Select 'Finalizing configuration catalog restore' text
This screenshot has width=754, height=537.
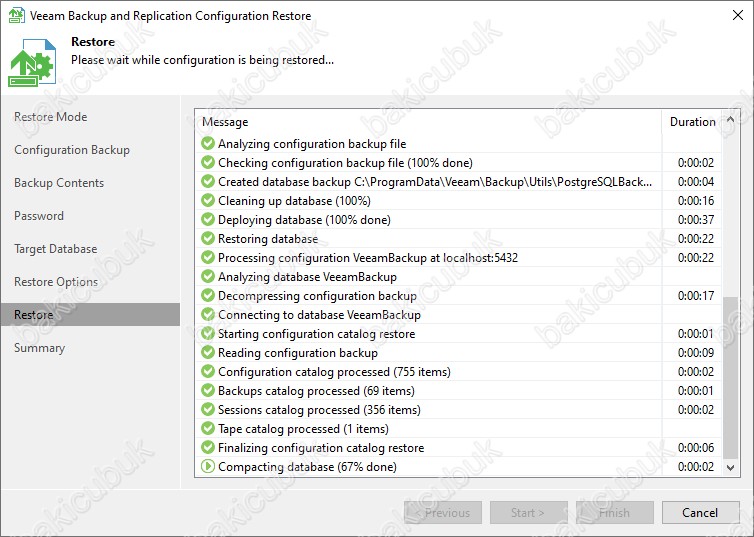[x=321, y=448]
